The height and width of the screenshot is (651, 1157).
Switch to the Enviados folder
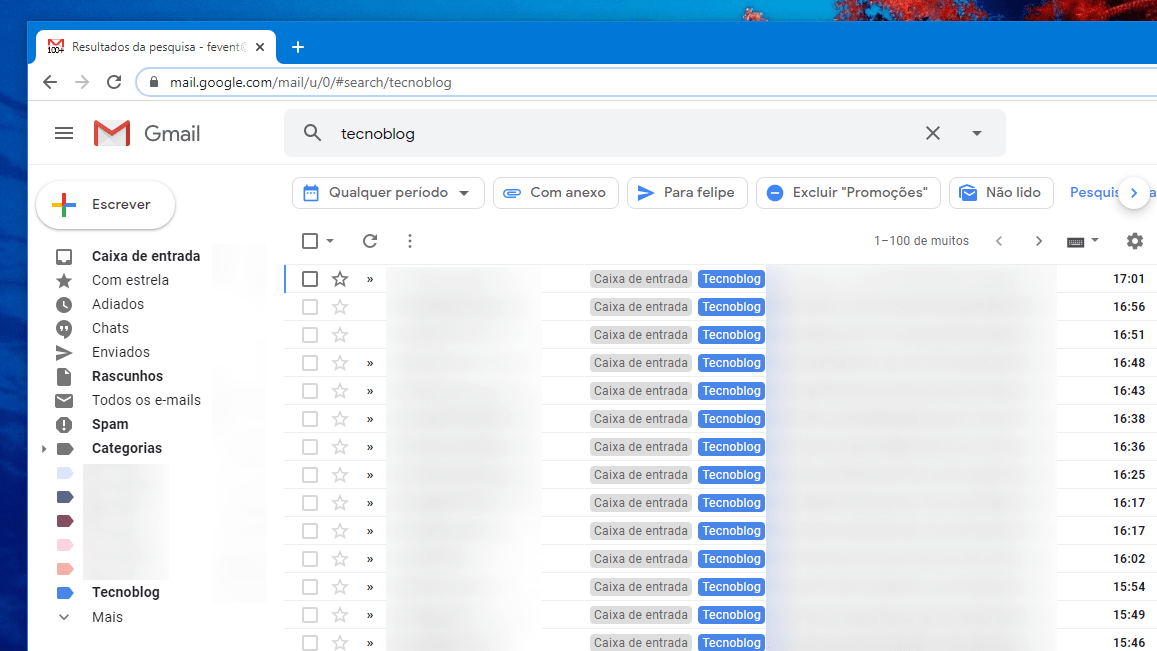point(120,351)
